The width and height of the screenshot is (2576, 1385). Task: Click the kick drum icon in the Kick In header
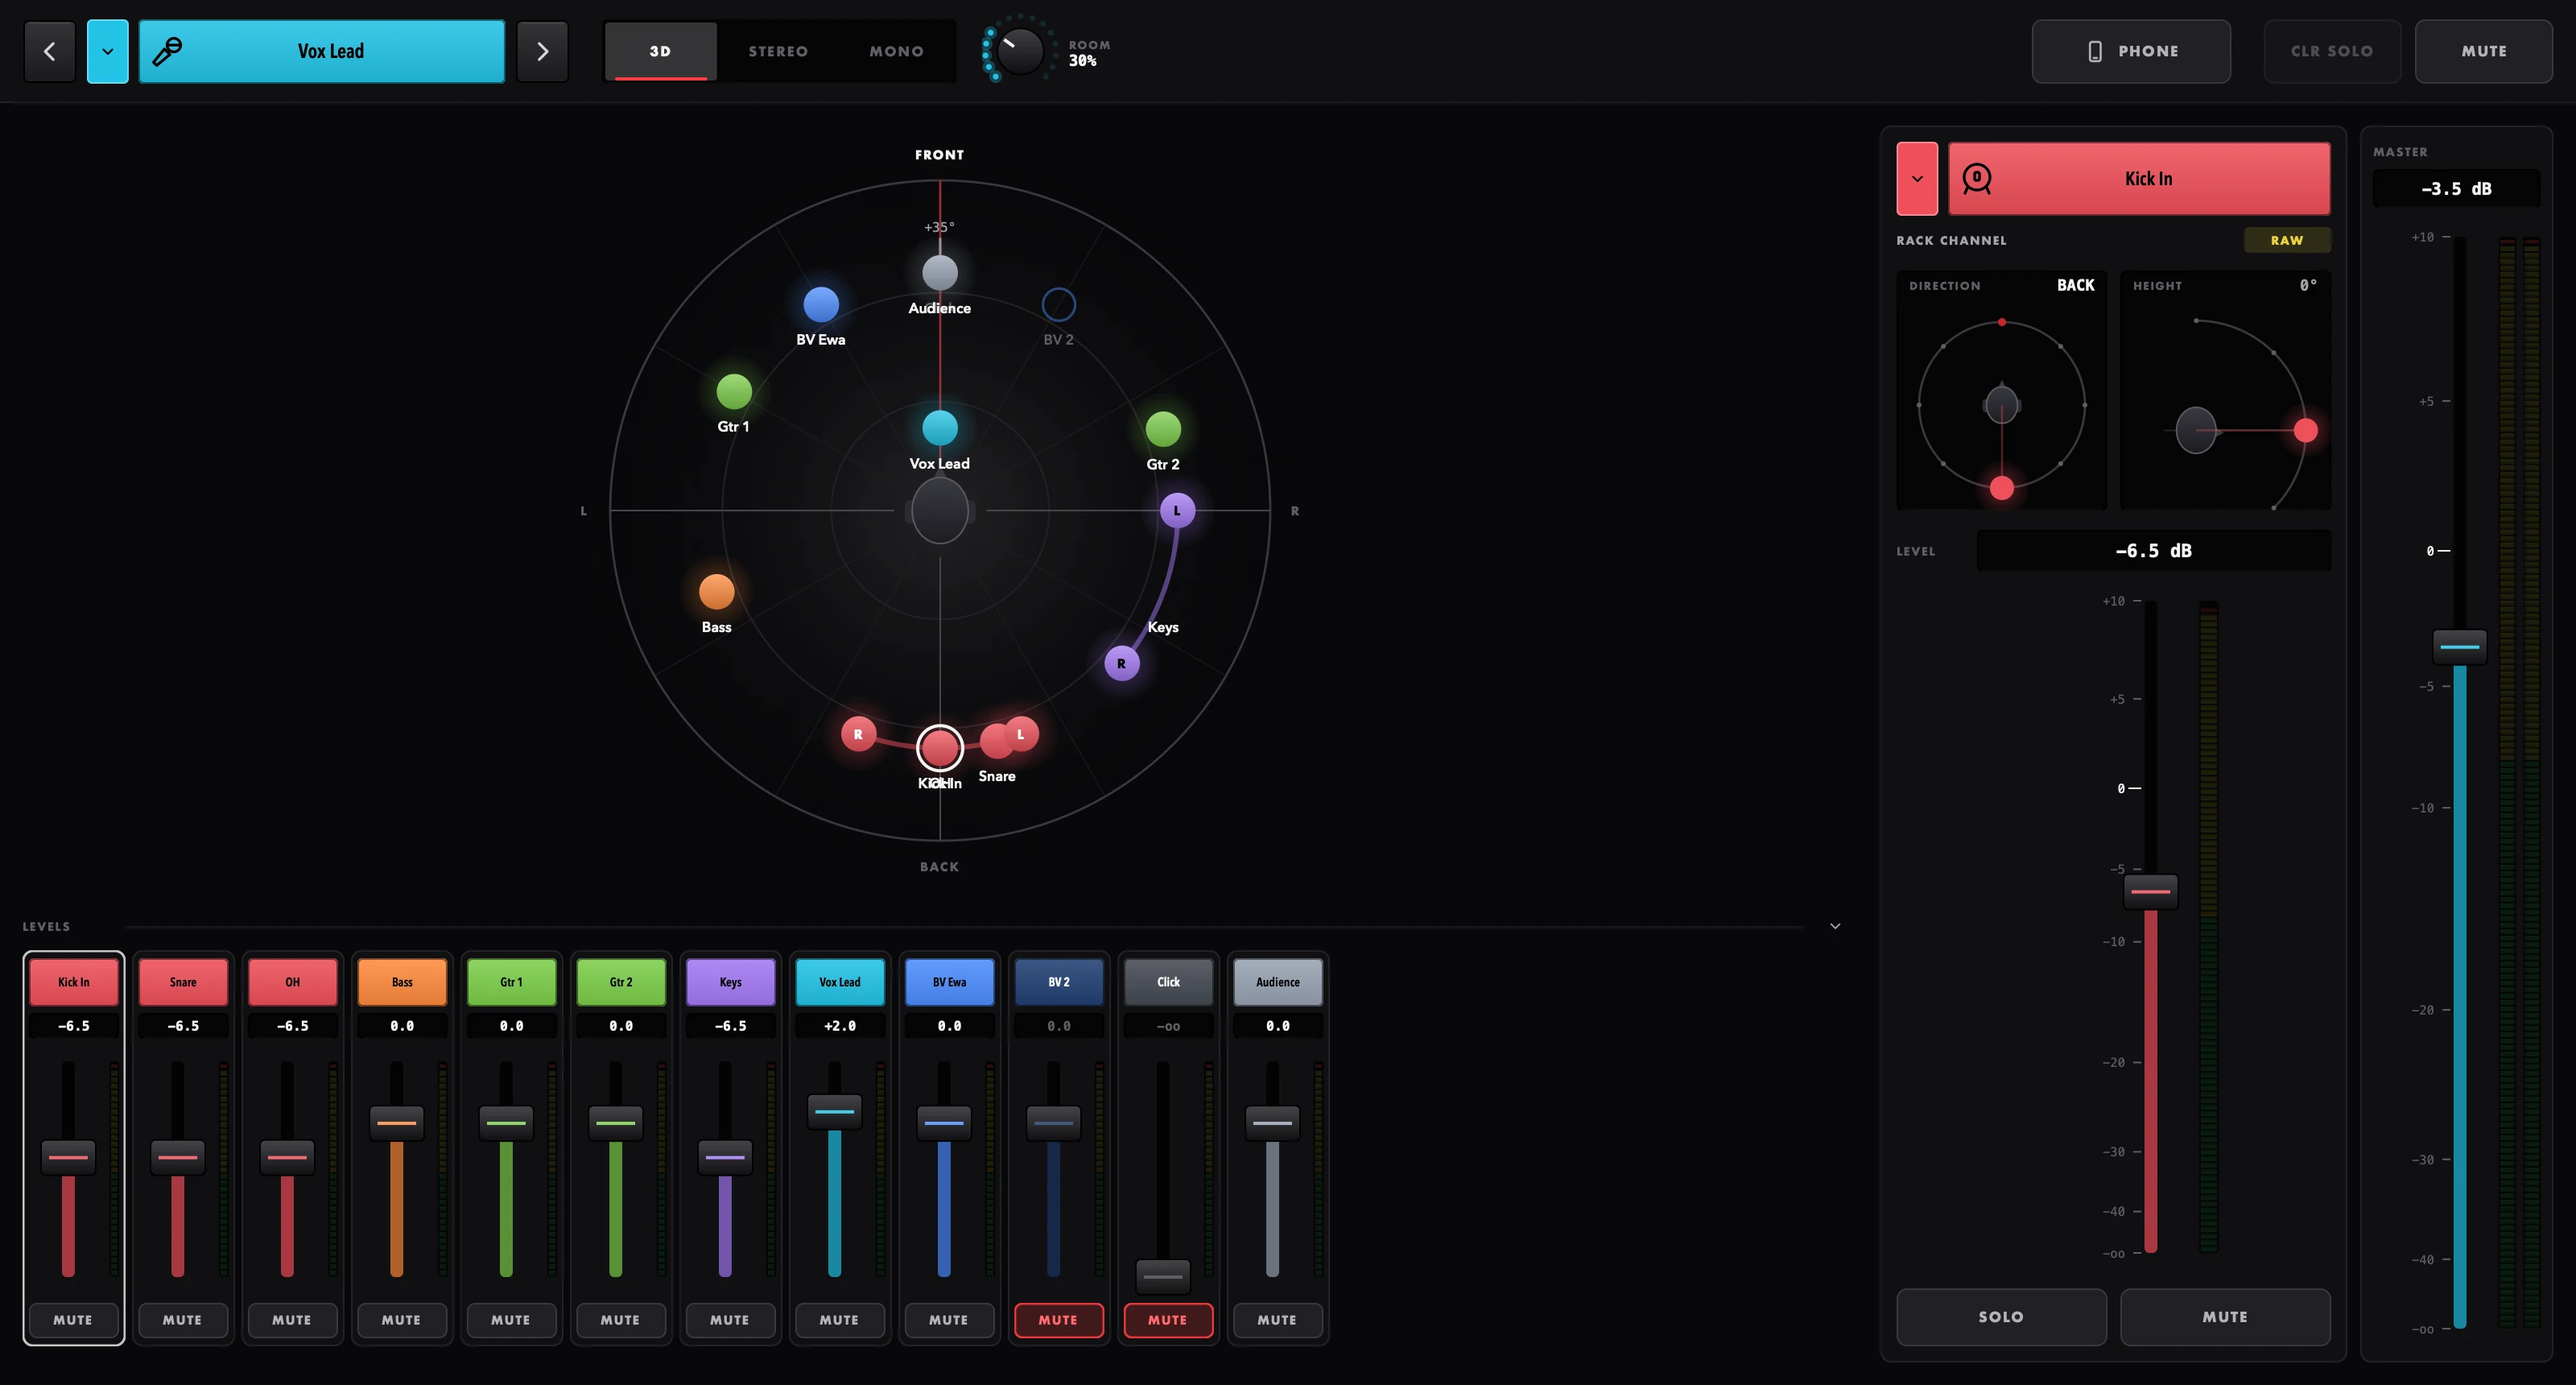tap(1977, 179)
